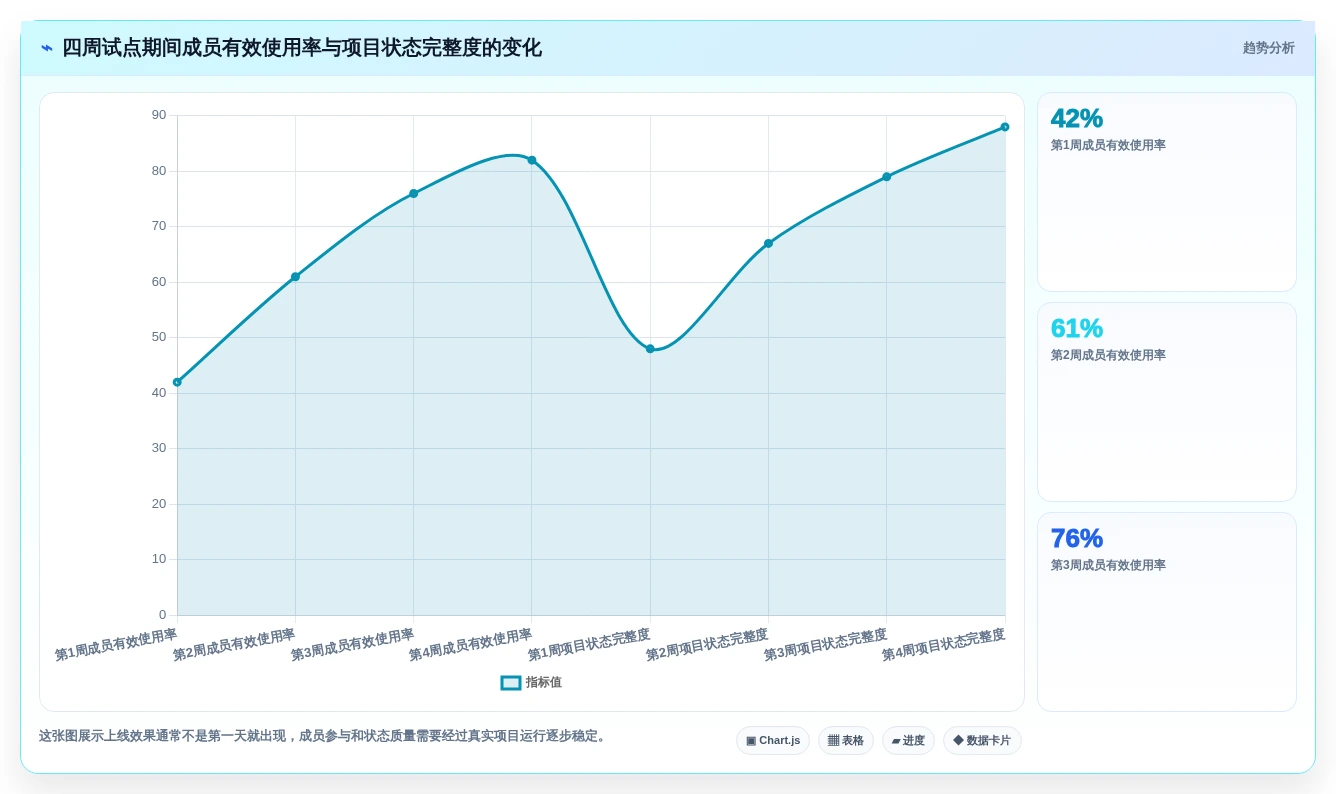The image size is (1336, 794).
Task: Click the lightning icon beside the title
Action: (x=47, y=48)
